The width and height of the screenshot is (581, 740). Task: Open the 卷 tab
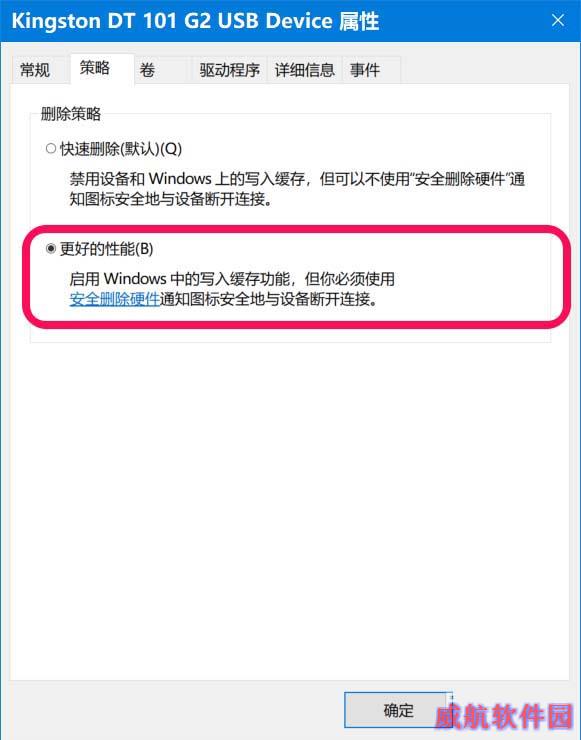[162, 70]
